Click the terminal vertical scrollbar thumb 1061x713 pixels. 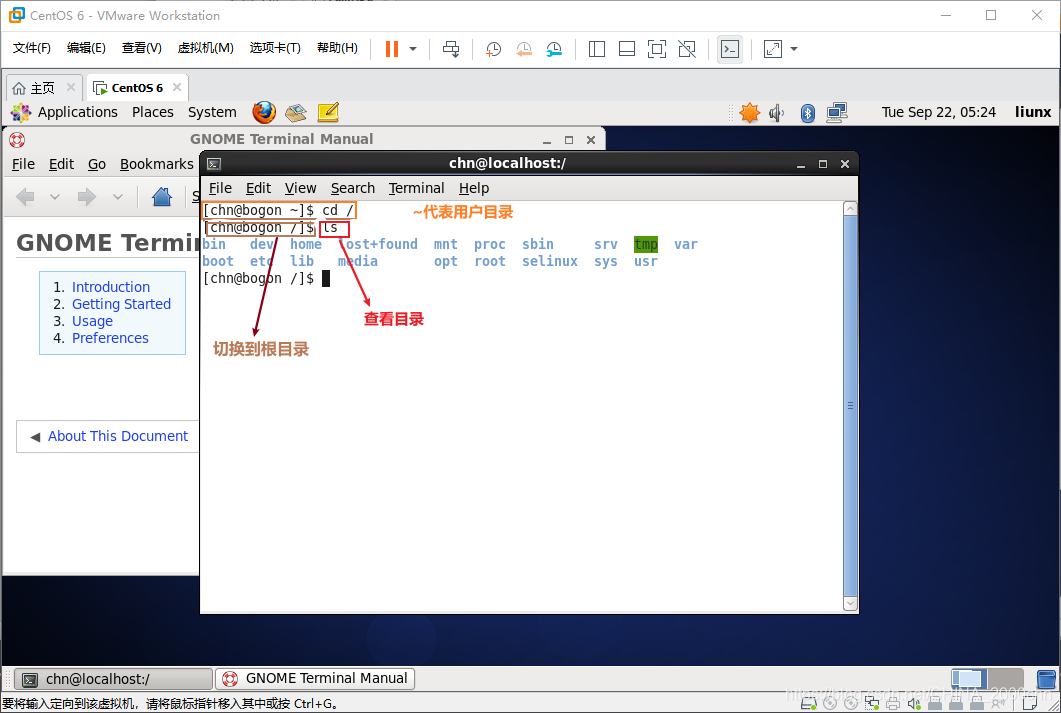(851, 406)
